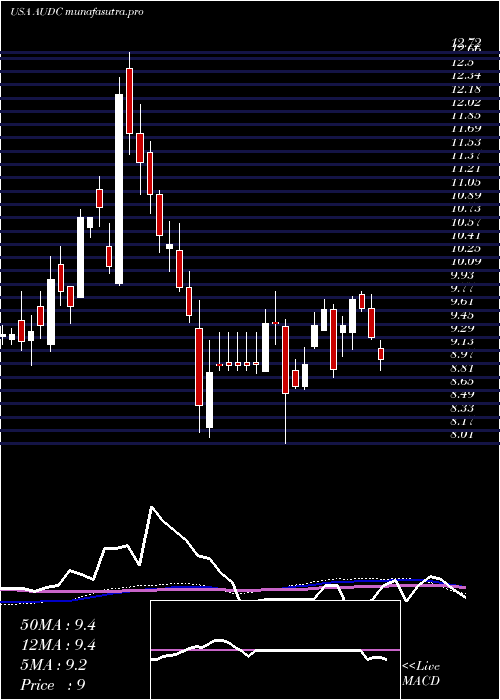This screenshot has height=700, width=500.
Task: Click the 12.18 price axis label
Action: click(466, 89)
